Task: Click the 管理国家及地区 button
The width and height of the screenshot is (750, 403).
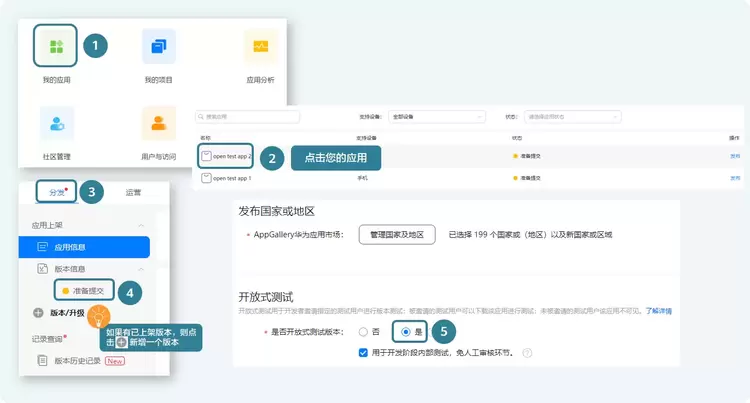Action: point(398,235)
